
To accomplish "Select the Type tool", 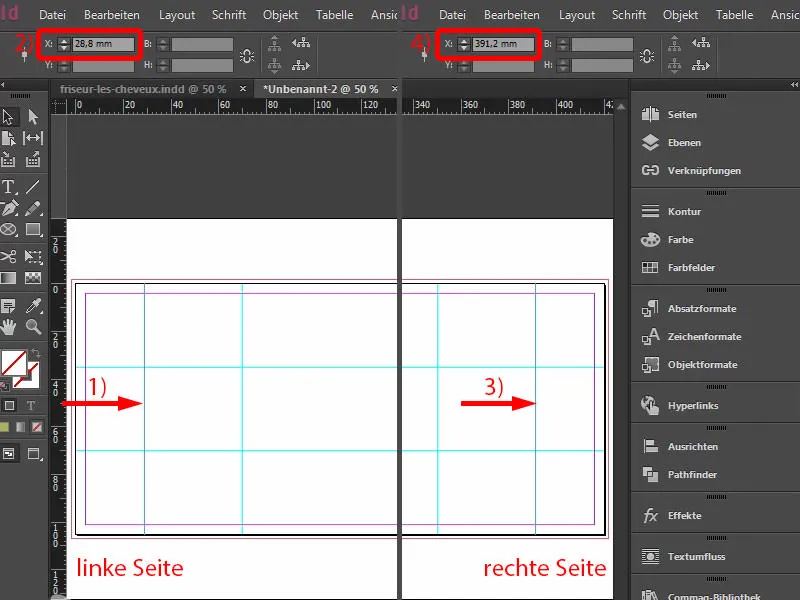I will 8,187.
